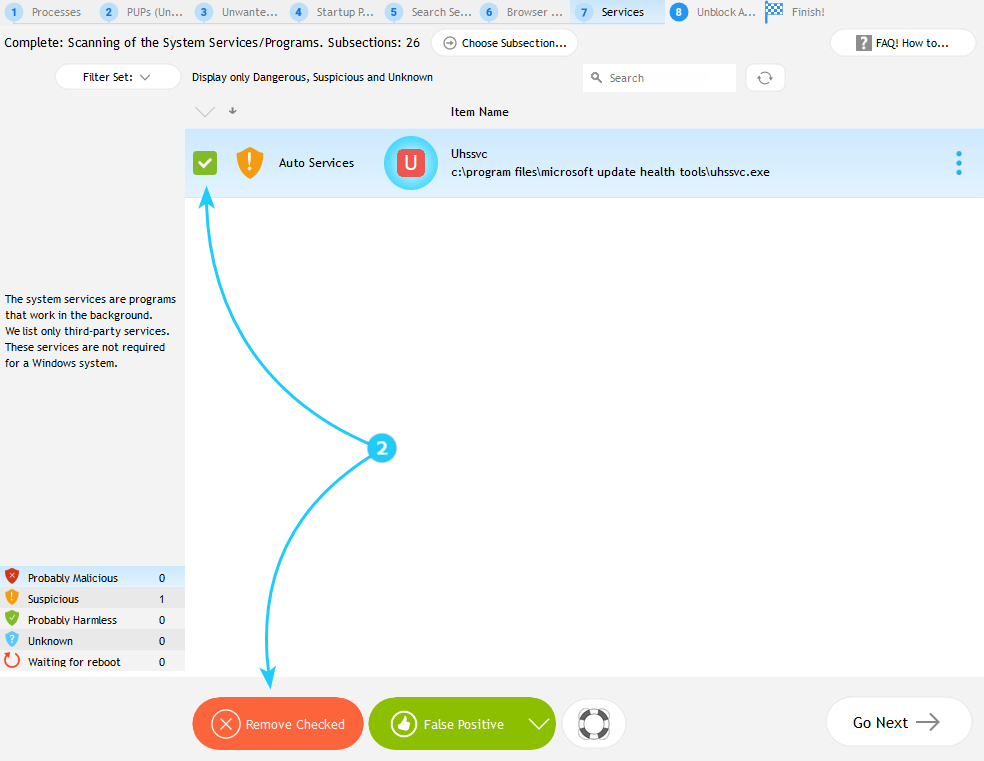This screenshot has height=761, width=984.
Task: Click the sort arrow in list header
Action: click(233, 111)
